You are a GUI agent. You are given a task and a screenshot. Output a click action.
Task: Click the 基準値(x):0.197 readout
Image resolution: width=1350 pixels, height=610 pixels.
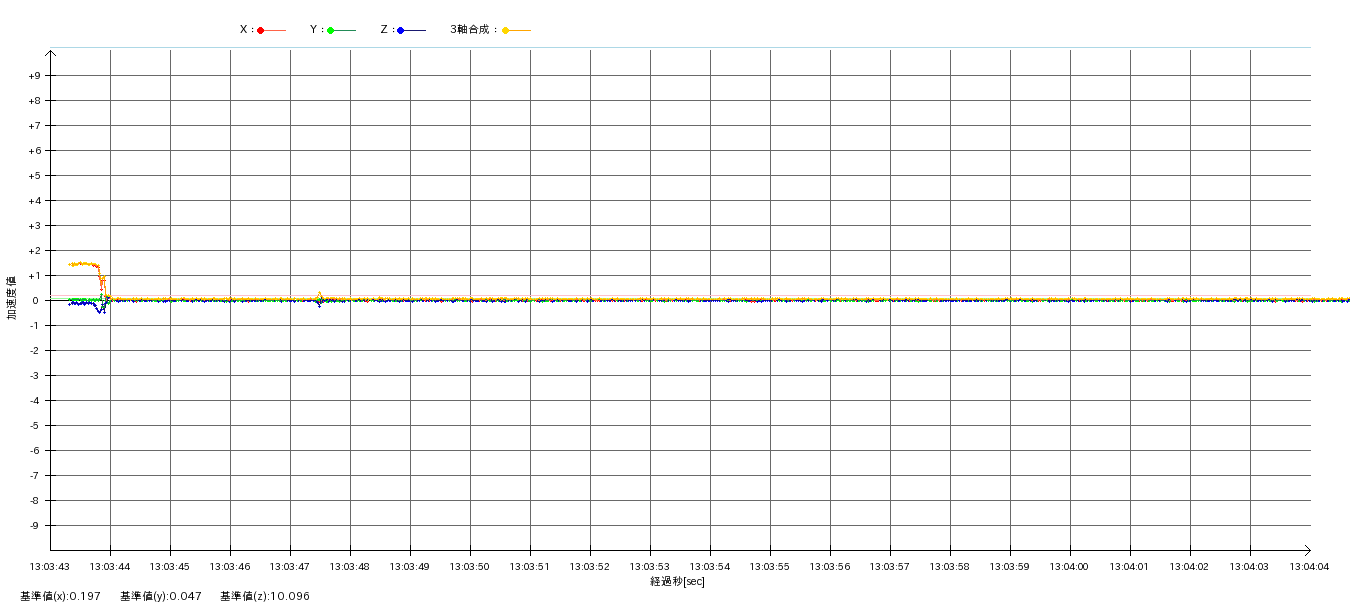(x=60, y=596)
